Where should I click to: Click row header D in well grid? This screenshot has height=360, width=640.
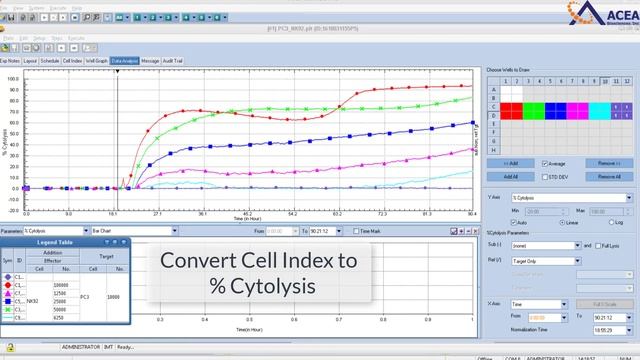[493, 116]
